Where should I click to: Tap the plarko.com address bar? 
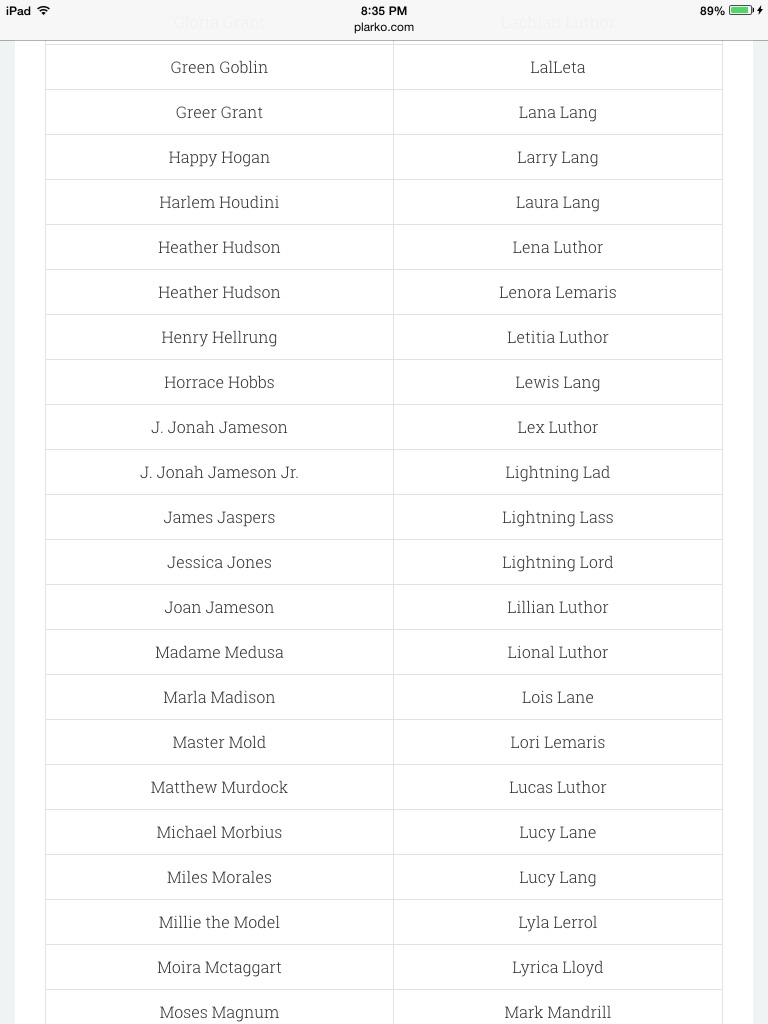pos(384,27)
